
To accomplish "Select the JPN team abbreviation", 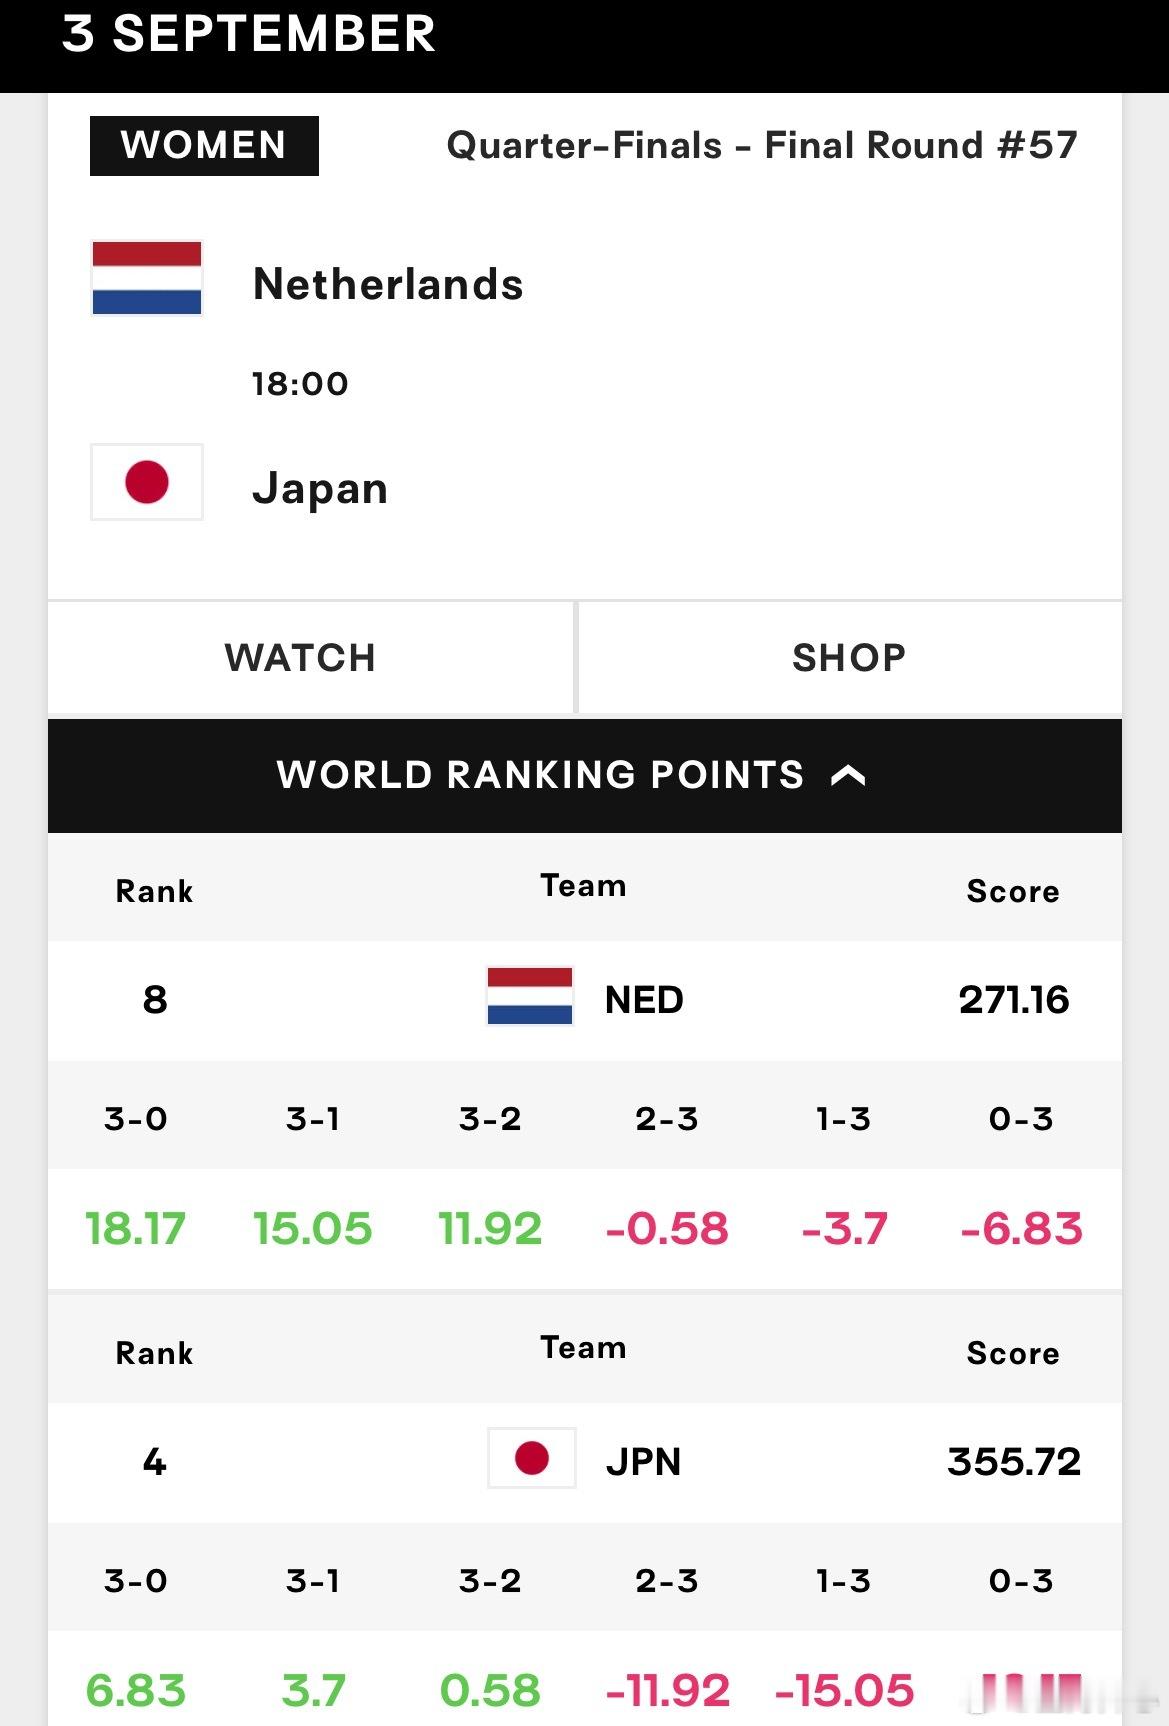I will click(x=643, y=1462).
